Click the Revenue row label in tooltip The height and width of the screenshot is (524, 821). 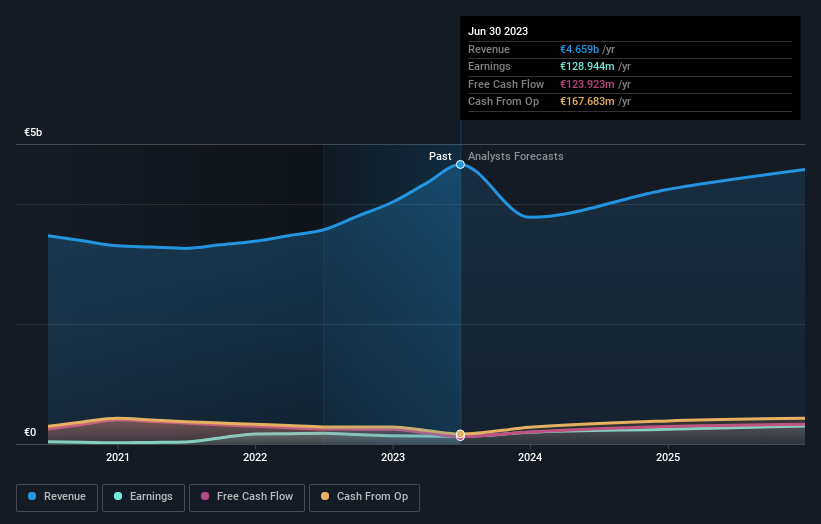click(489, 49)
